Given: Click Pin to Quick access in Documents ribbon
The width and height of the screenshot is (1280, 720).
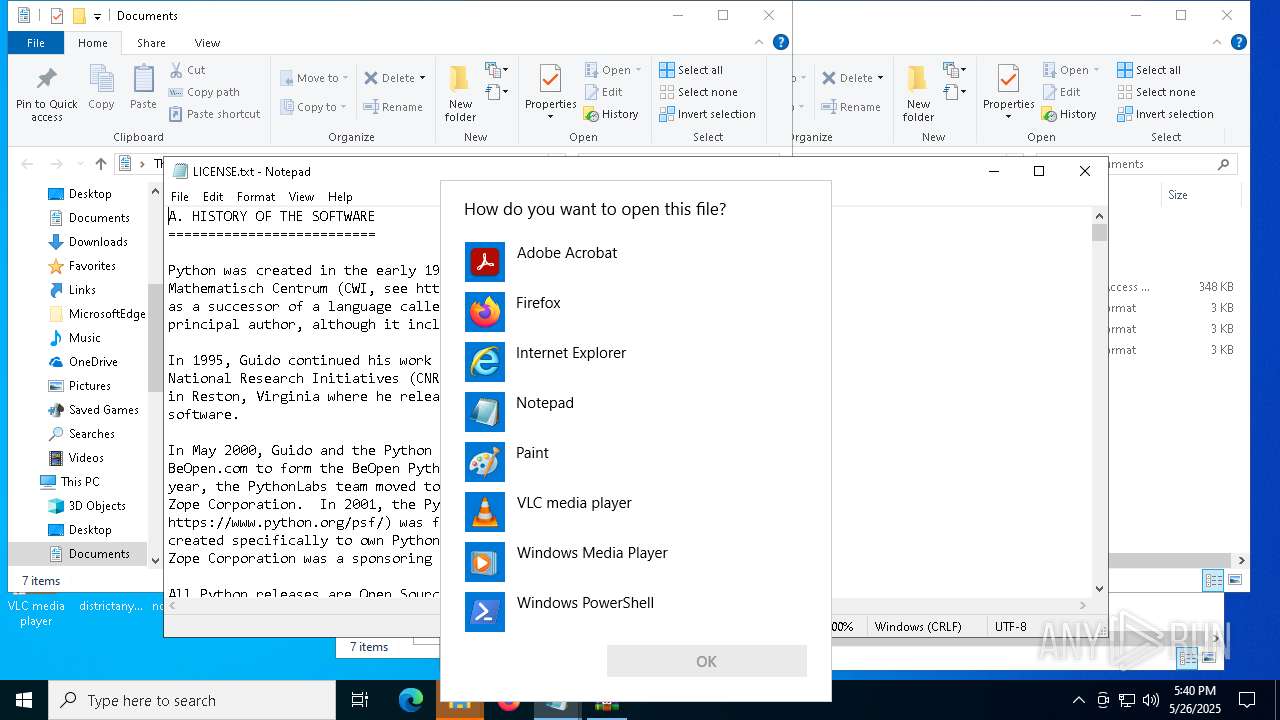Looking at the screenshot, I should (x=46, y=93).
